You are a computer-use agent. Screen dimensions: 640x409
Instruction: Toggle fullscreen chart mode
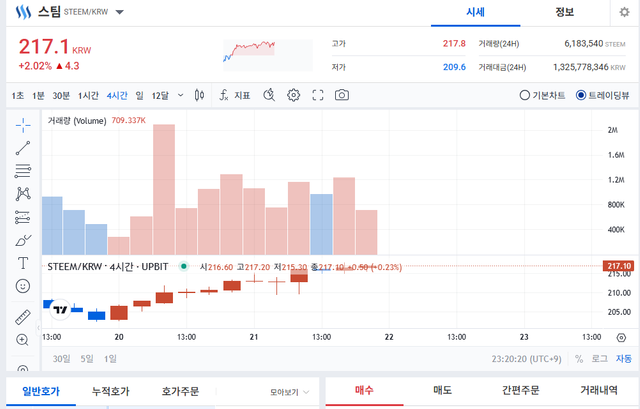(x=318, y=95)
